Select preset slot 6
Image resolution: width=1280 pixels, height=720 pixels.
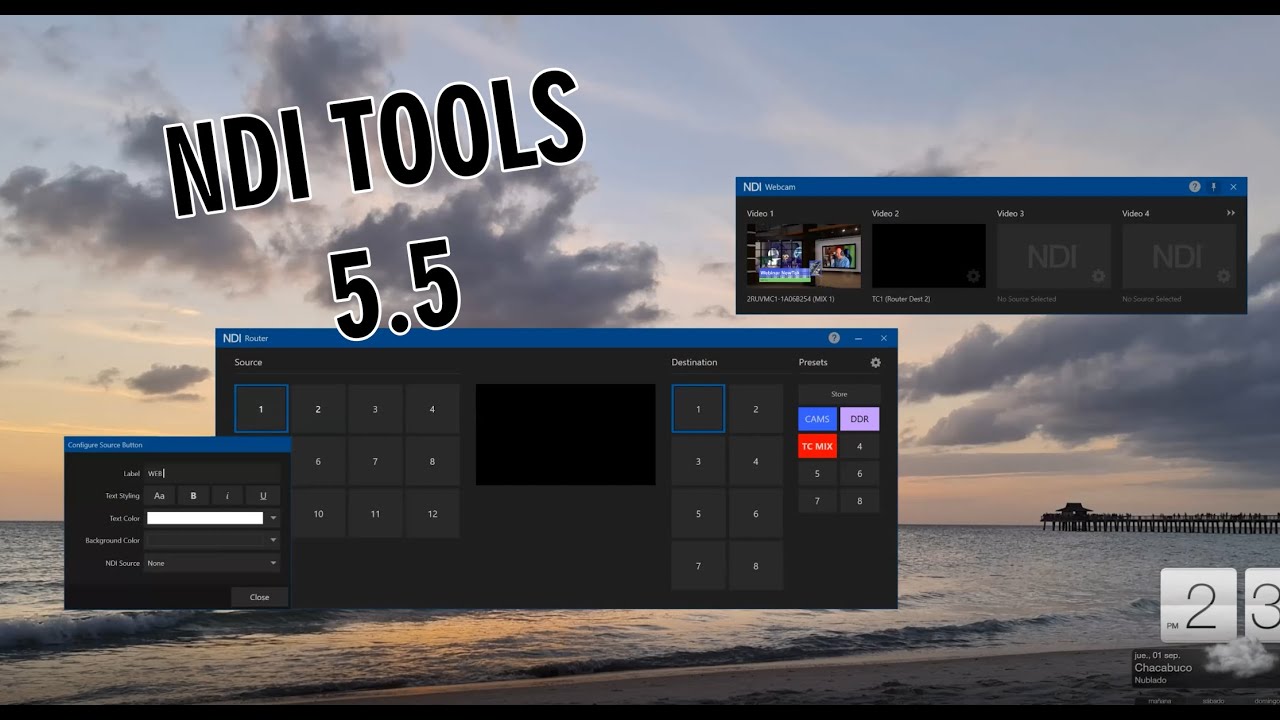point(859,474)
